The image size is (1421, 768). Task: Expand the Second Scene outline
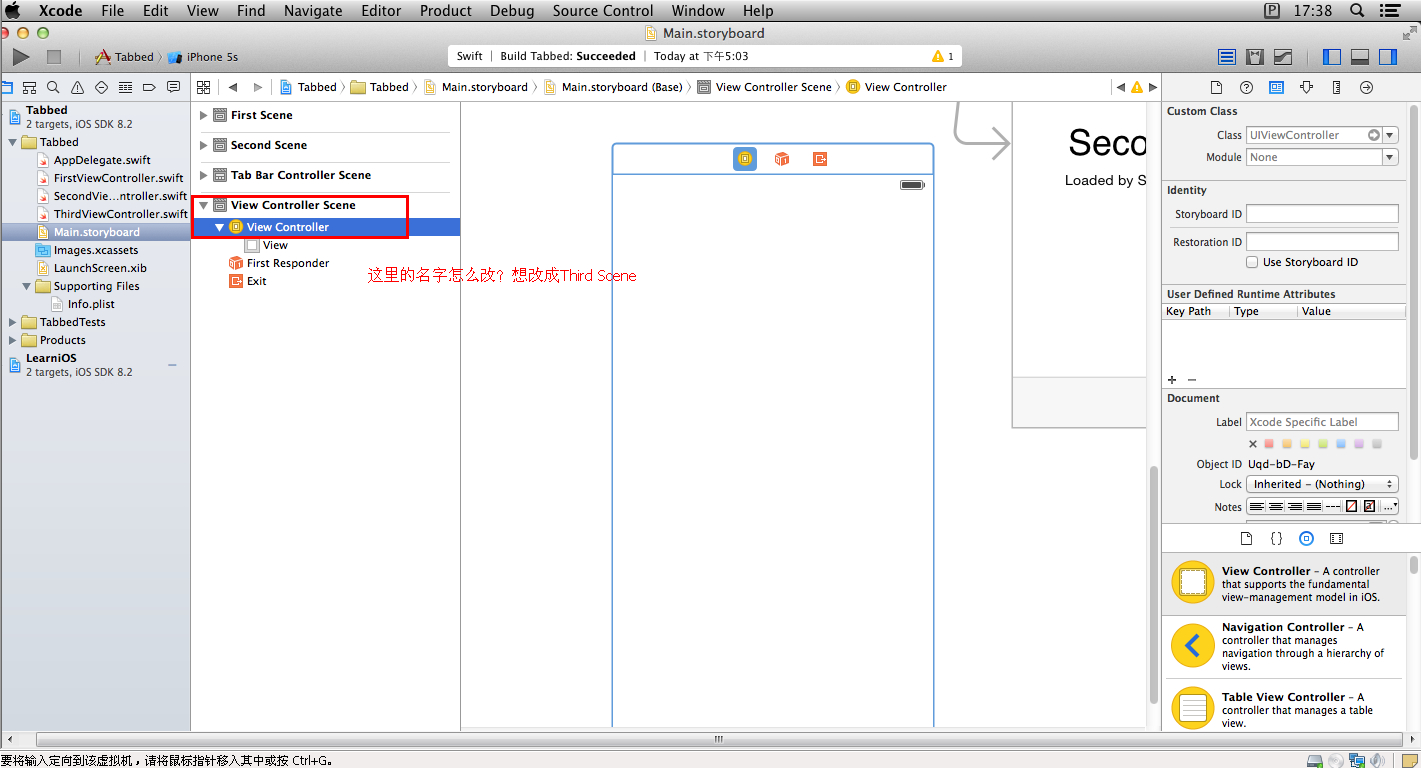(204, 145)
